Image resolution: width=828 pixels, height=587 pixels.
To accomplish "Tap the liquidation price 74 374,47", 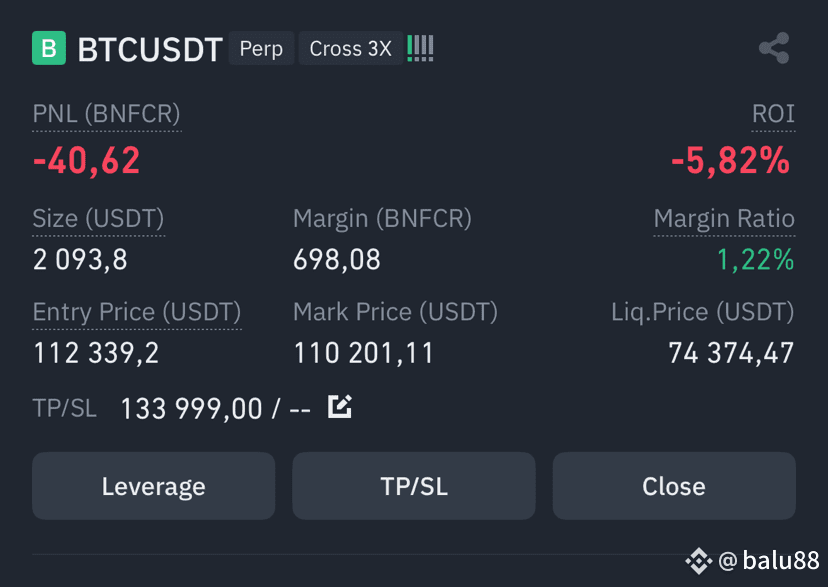I will [731, 353].
